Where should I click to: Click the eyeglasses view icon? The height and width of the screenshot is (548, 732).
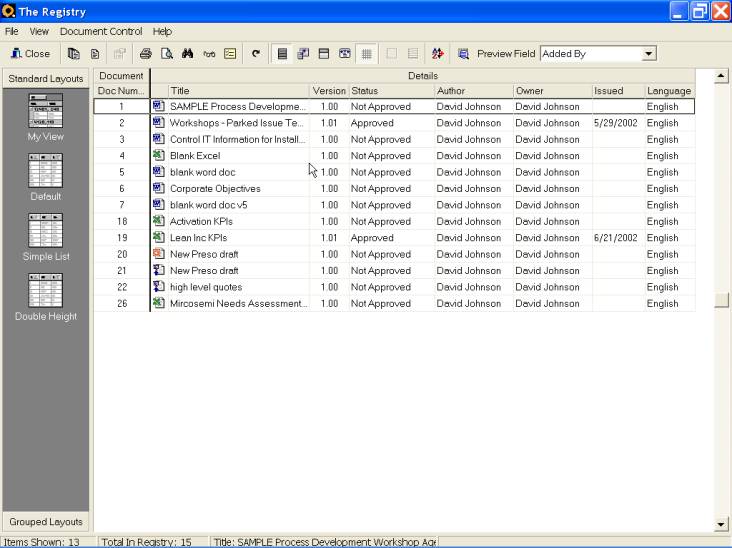pos(209,54)
